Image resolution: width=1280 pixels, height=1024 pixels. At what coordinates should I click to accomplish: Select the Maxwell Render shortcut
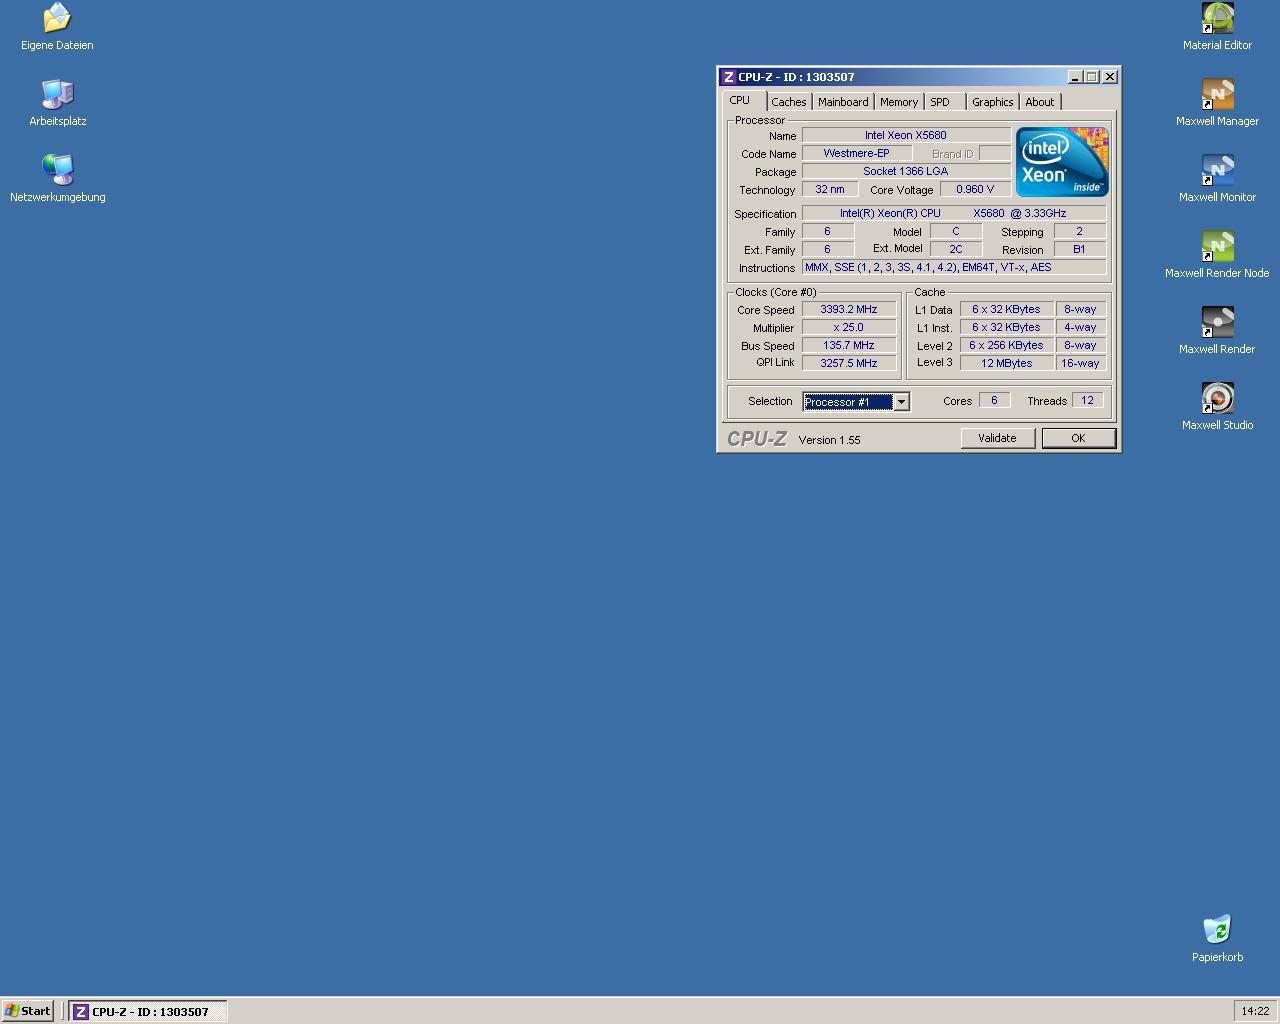[1217, 331]
